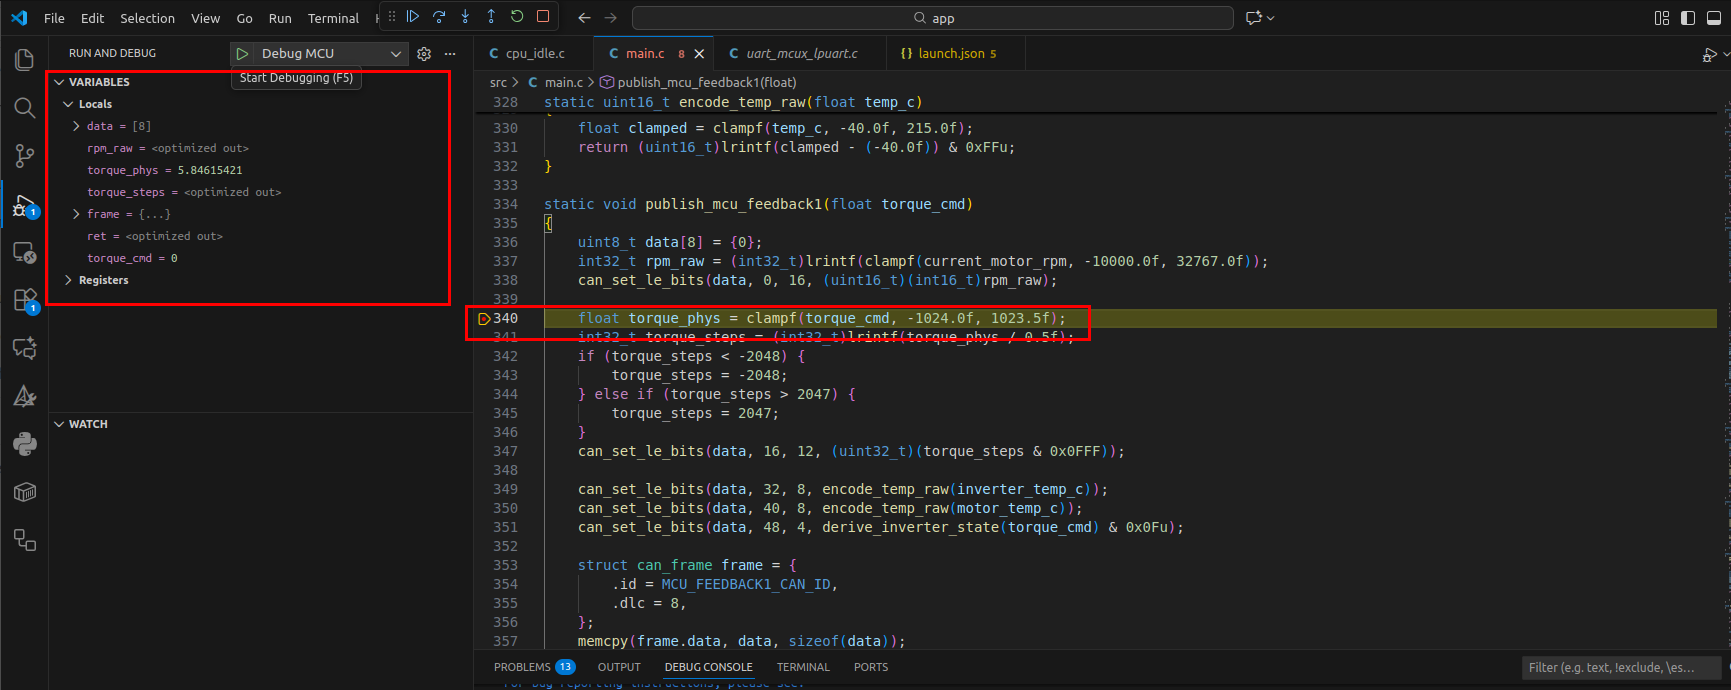Image resolution: width=1731 pixels, height=690 pixels.
Task: Open the Selection menu
Action: [x=147, y=18]
